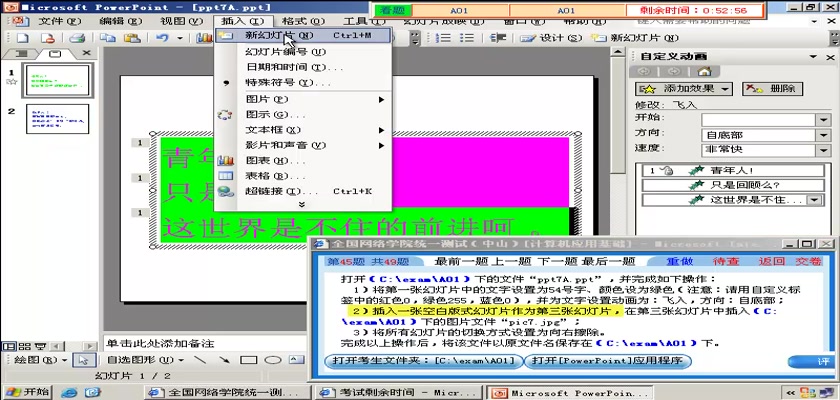Select slide 2 thumbnail
This screenshot has width=840, height=400.
pos(58,119)
